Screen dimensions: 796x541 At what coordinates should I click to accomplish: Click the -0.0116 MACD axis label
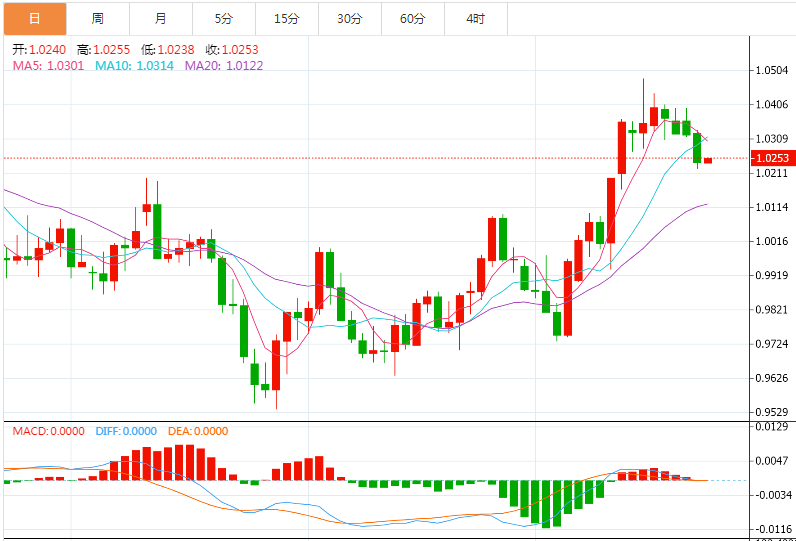[772, 529]
